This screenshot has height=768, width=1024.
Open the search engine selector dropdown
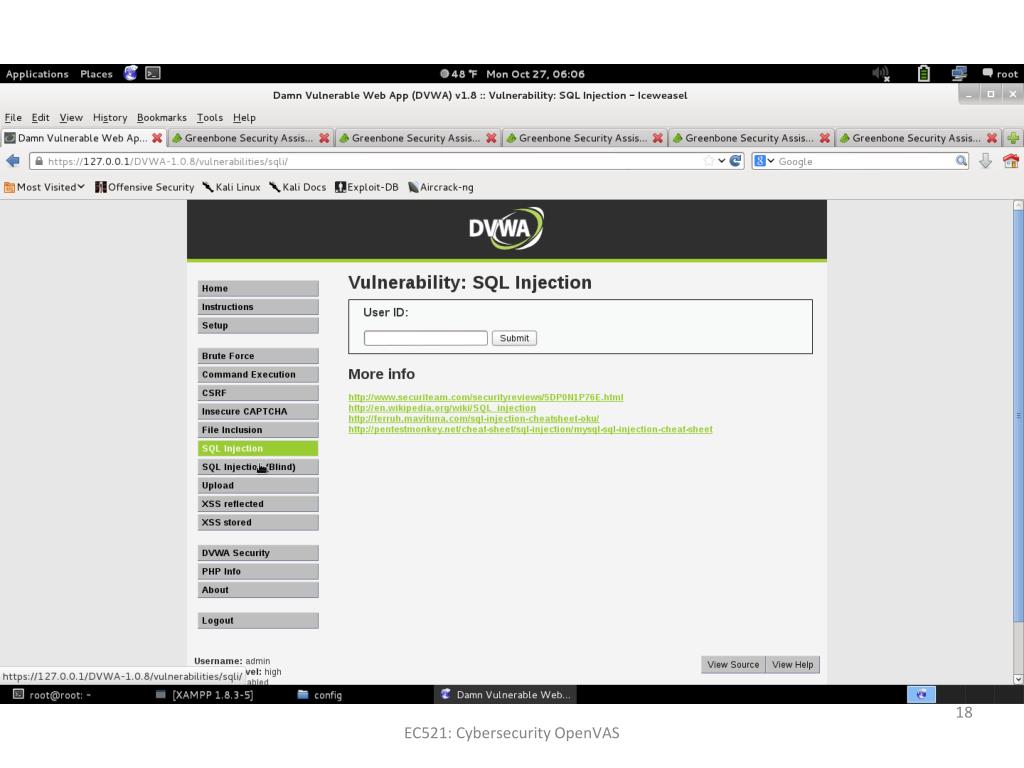click(764, 161)
